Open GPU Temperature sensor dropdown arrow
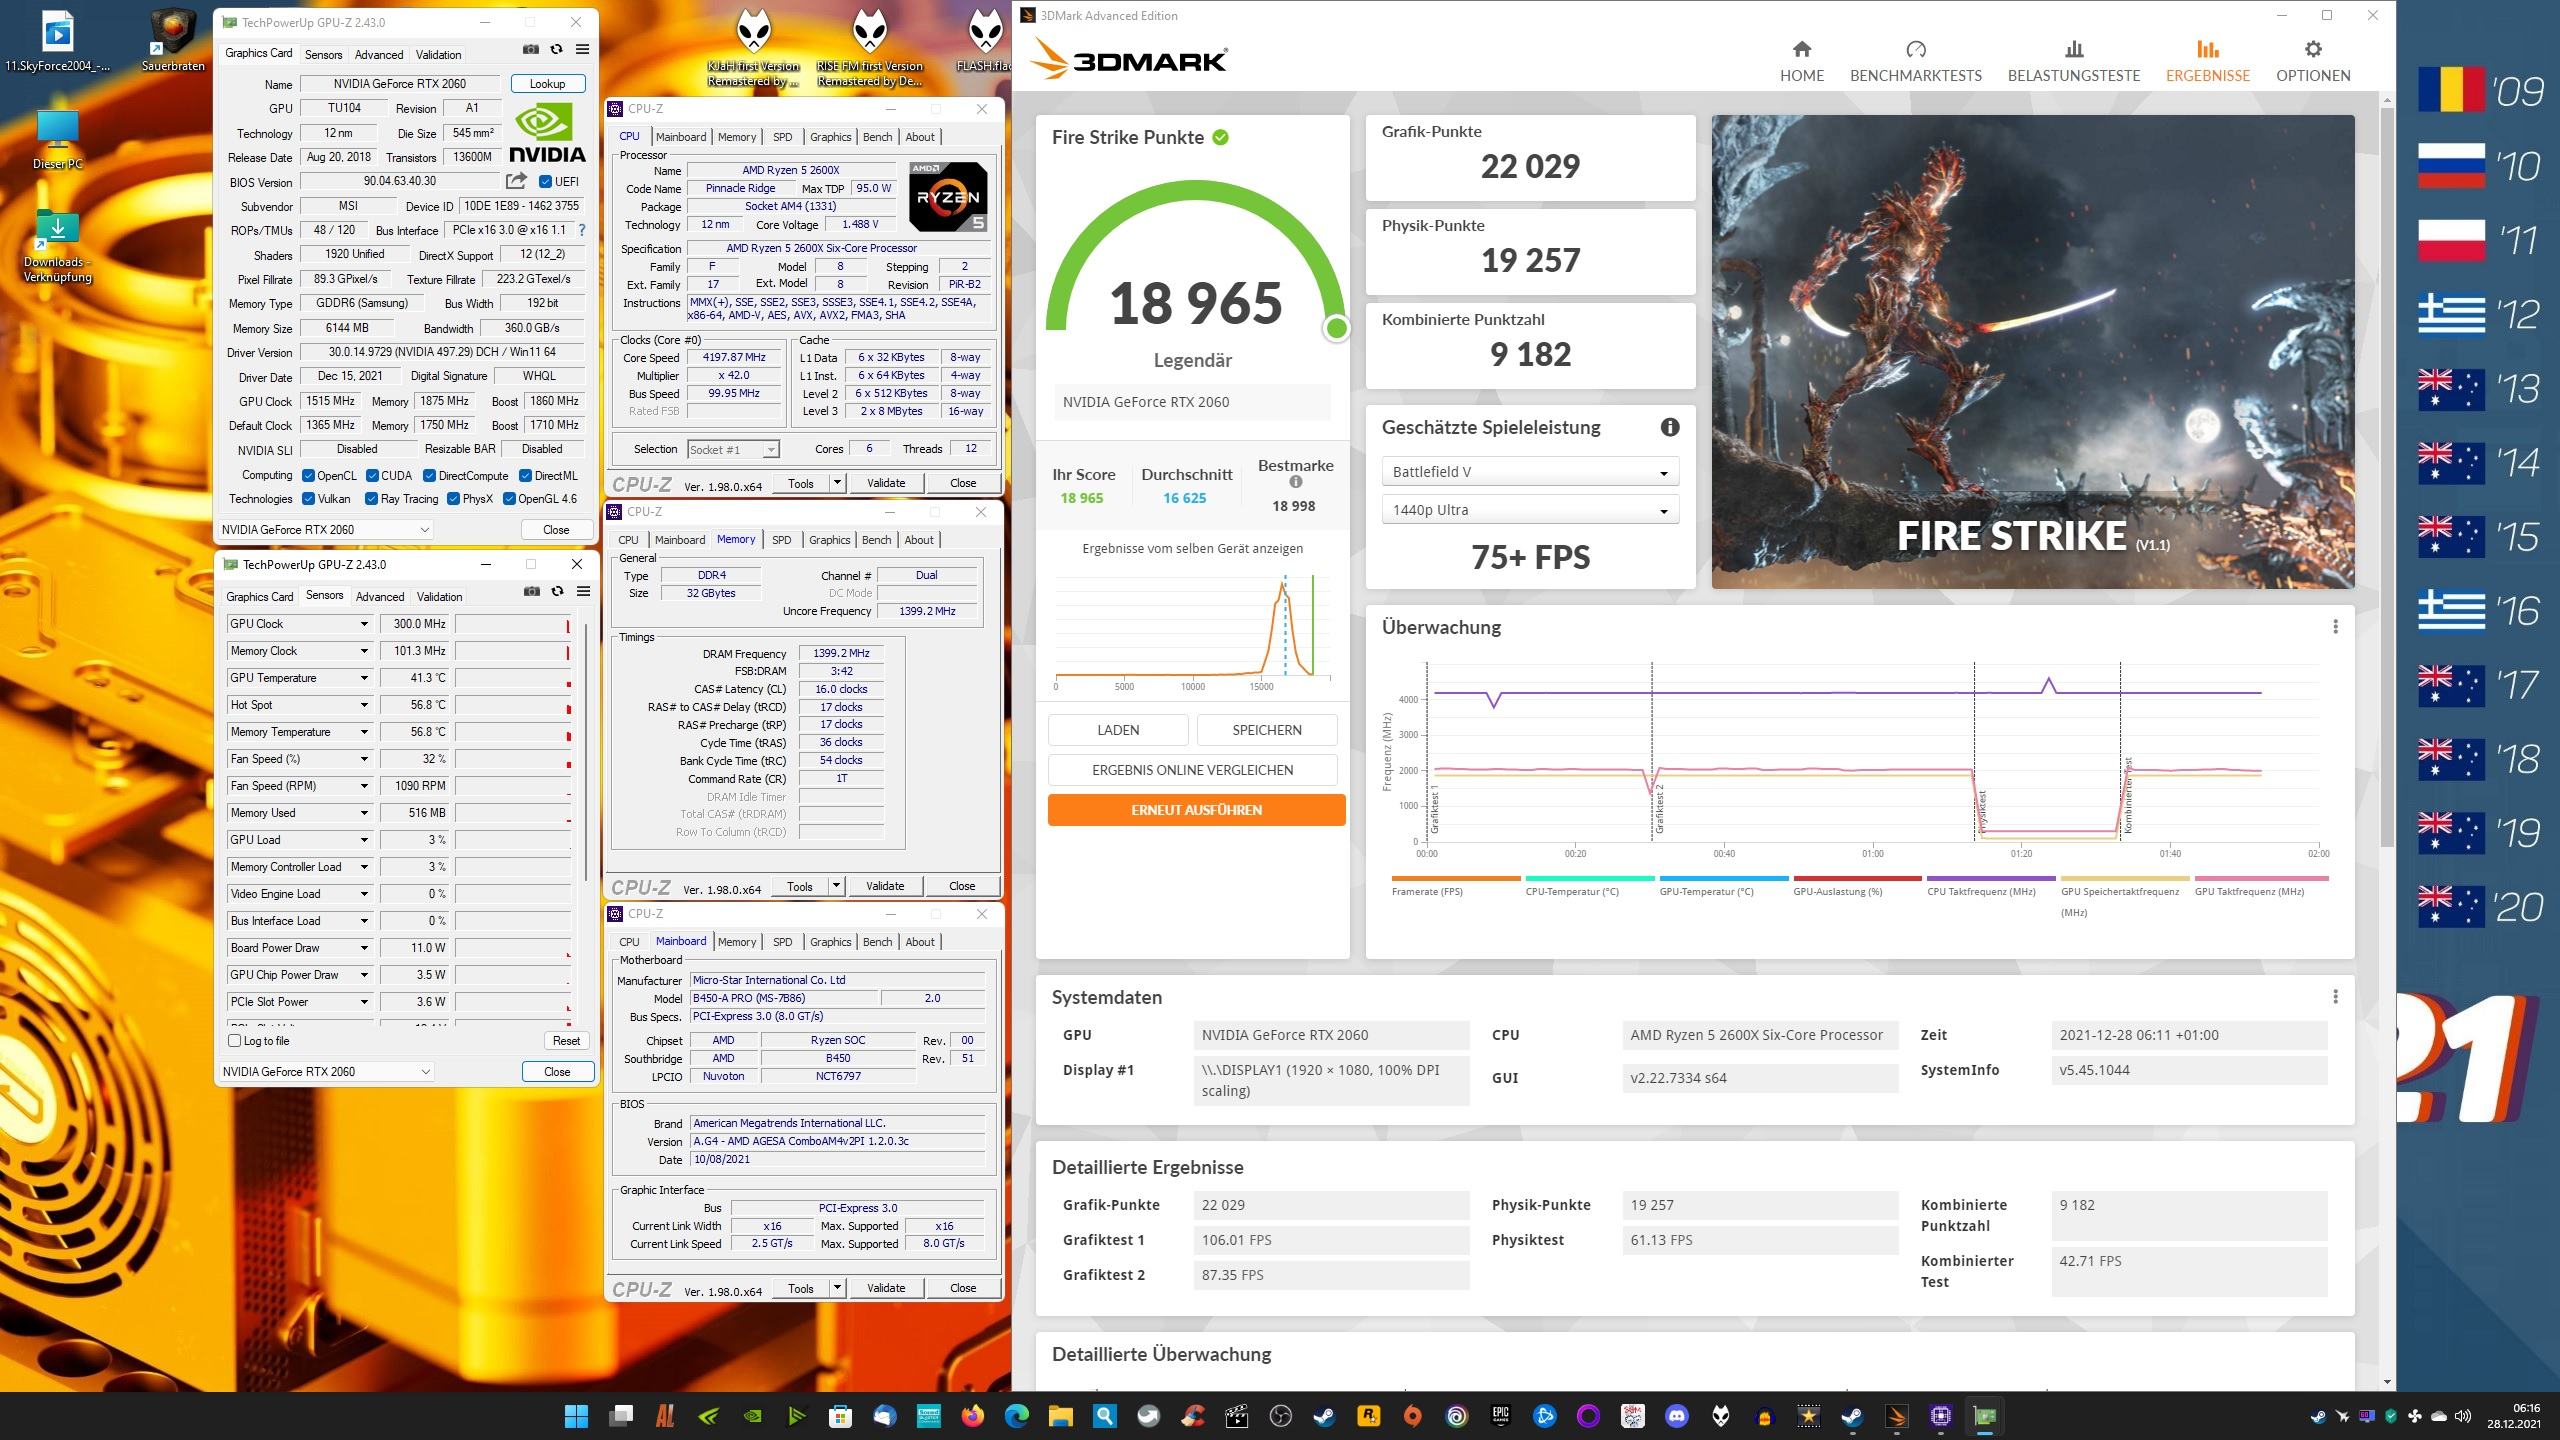Image resolution: width=2560 pixels, height=1440 pixels. coord(364,678)
